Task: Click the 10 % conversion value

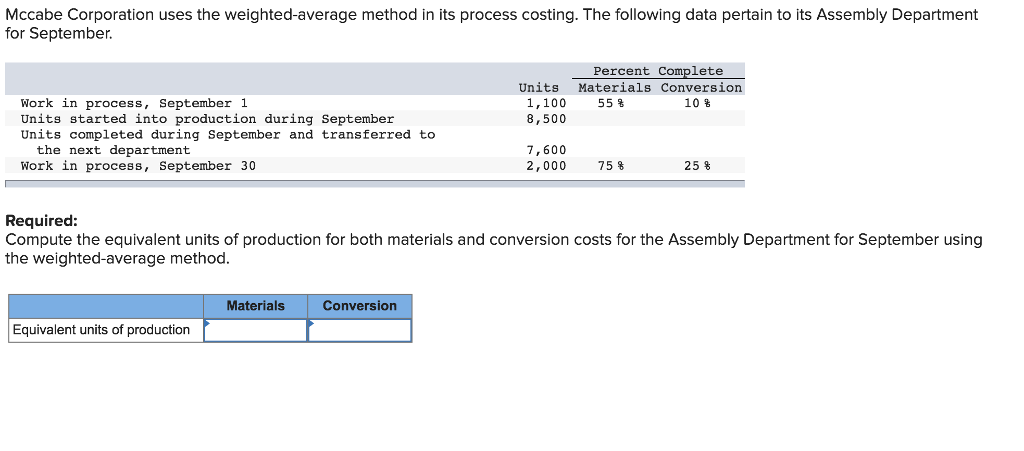Action: 697,103
